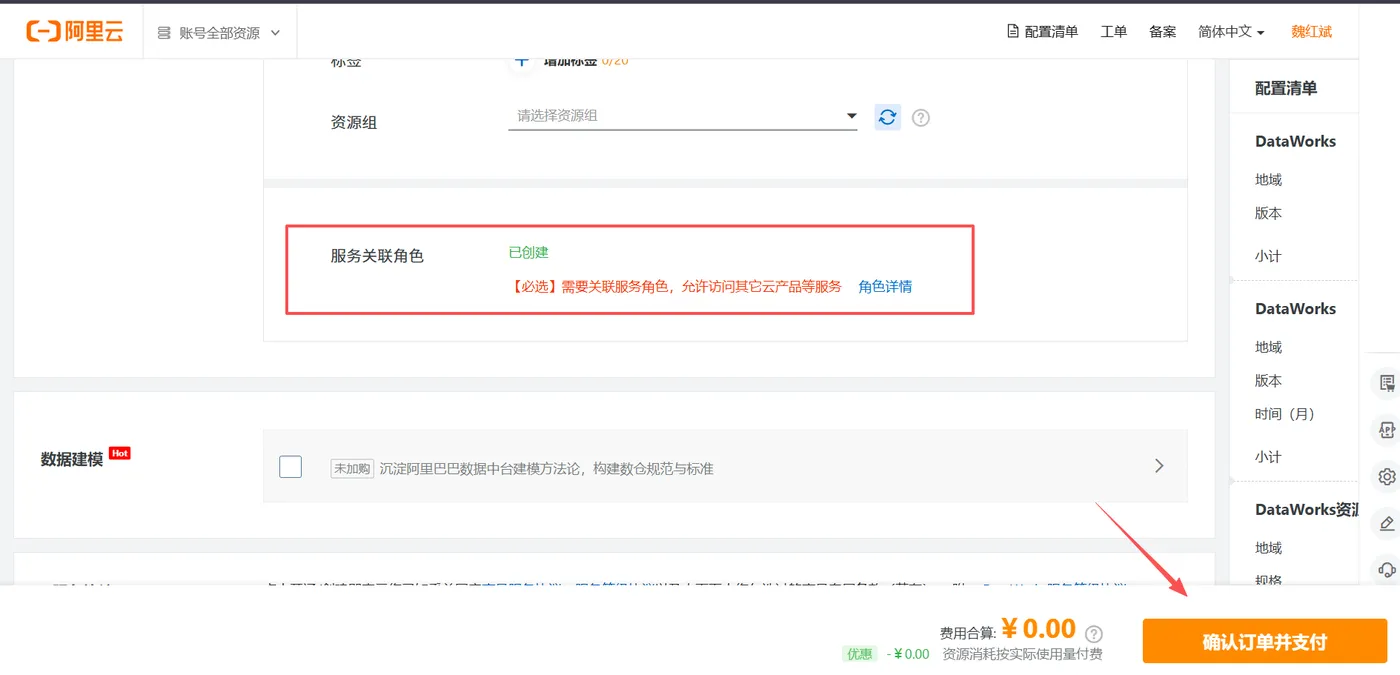
Task: Open the Alibaba Cloud logo home link
Action: click(75, 32)
